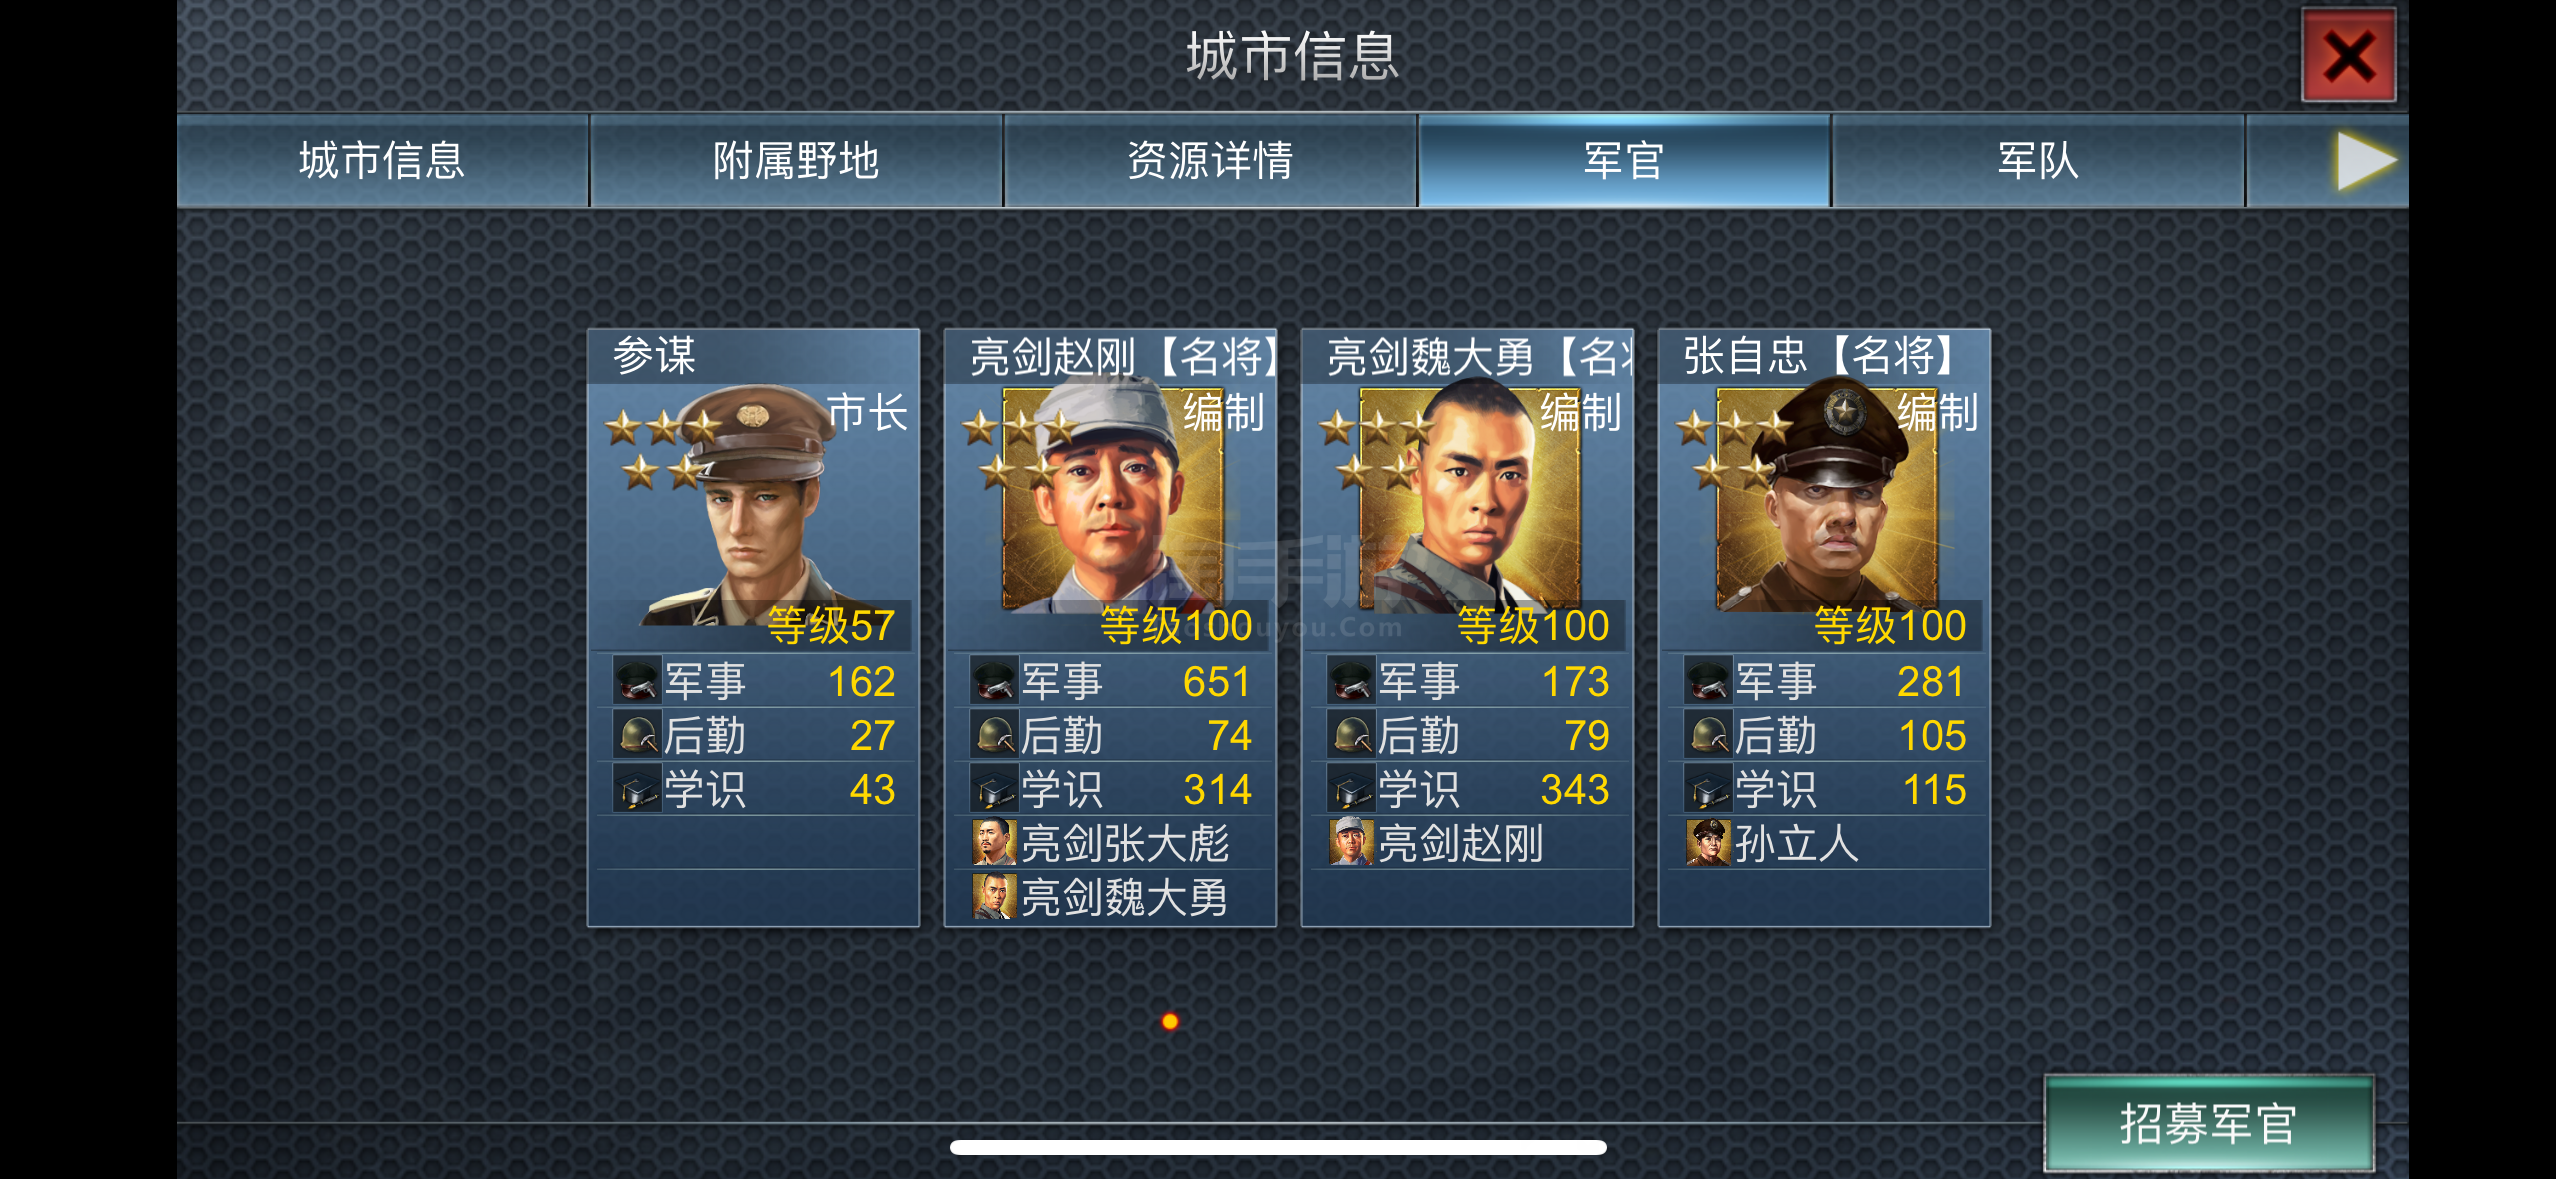This screenshot has height=1179, width=2556.
Task: Select the 亮剑魏大勇 officer portrait
Action: (x=1468, y=500)
